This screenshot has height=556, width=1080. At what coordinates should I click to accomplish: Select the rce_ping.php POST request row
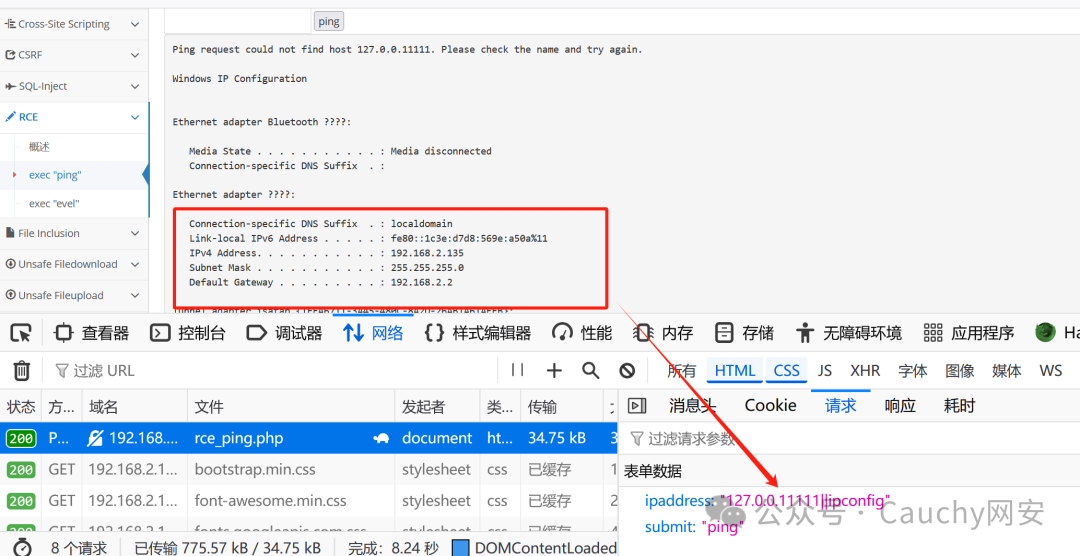[x=309, y=438]
